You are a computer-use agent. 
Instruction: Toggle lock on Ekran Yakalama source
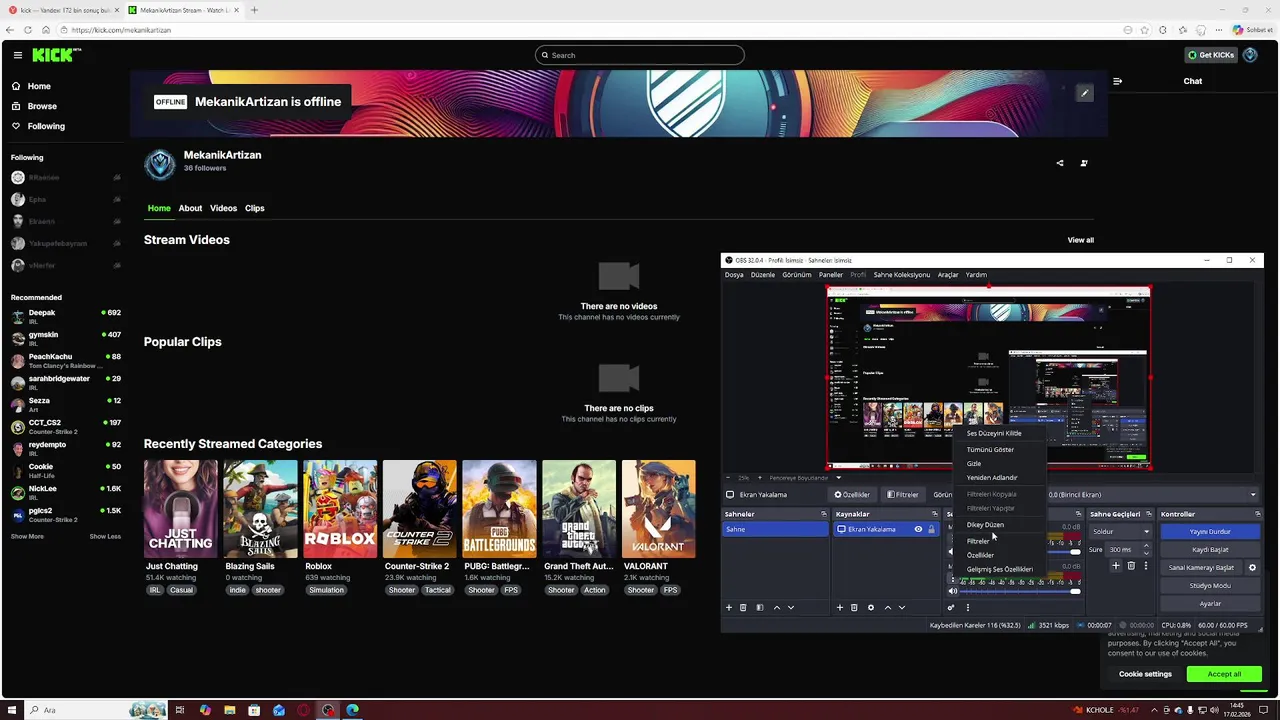coord(932,529)
